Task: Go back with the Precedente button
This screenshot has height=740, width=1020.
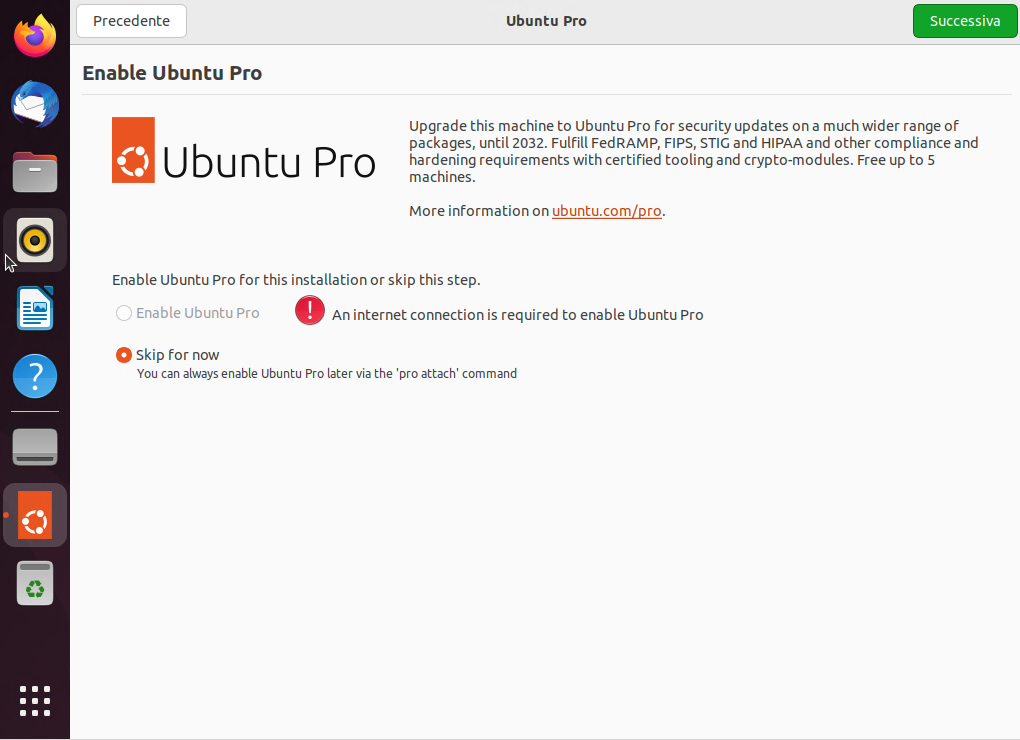Action: click(131, 21)
